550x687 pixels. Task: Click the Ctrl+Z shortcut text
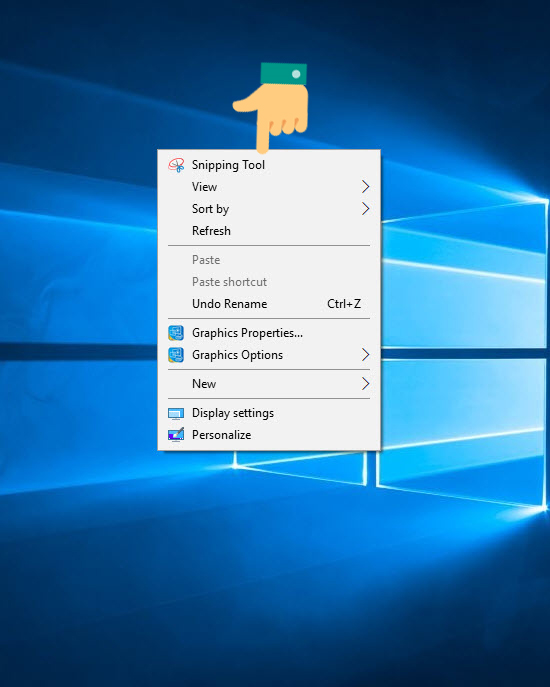tap(344, 304)
